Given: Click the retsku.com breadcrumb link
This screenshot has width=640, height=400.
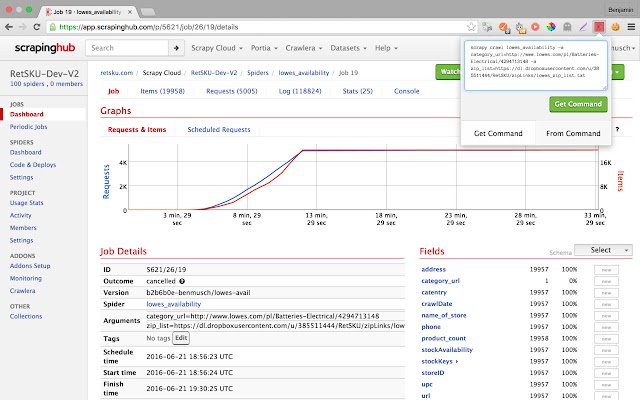Looking at the screenshot, I should coord(117,73).
